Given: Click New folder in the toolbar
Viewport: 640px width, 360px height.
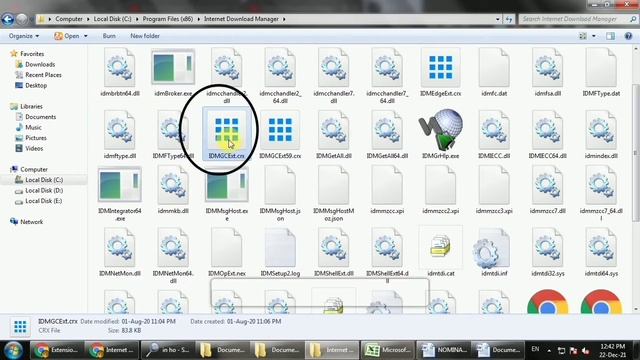Looking at the screenshot, I should click(x=145, y=36).
